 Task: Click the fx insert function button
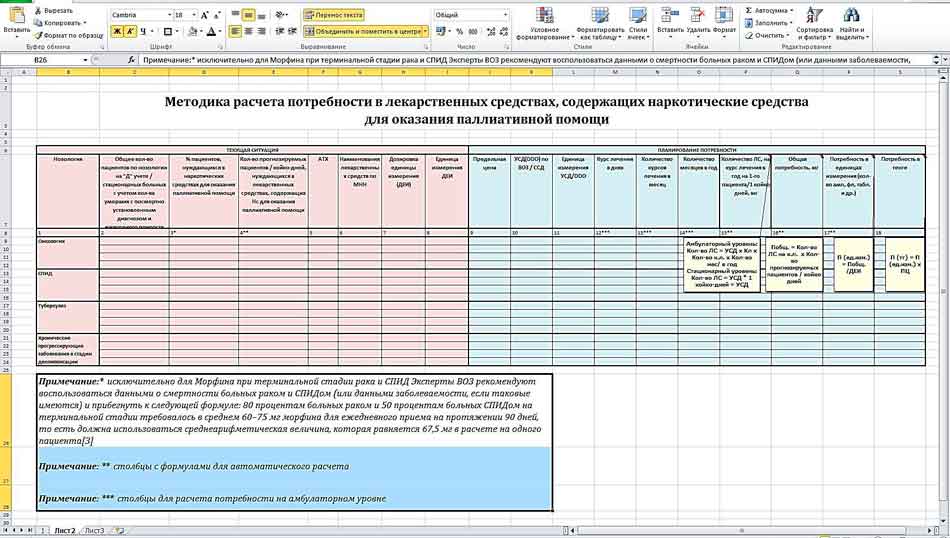pyautogui.click(x=131, y=60)
